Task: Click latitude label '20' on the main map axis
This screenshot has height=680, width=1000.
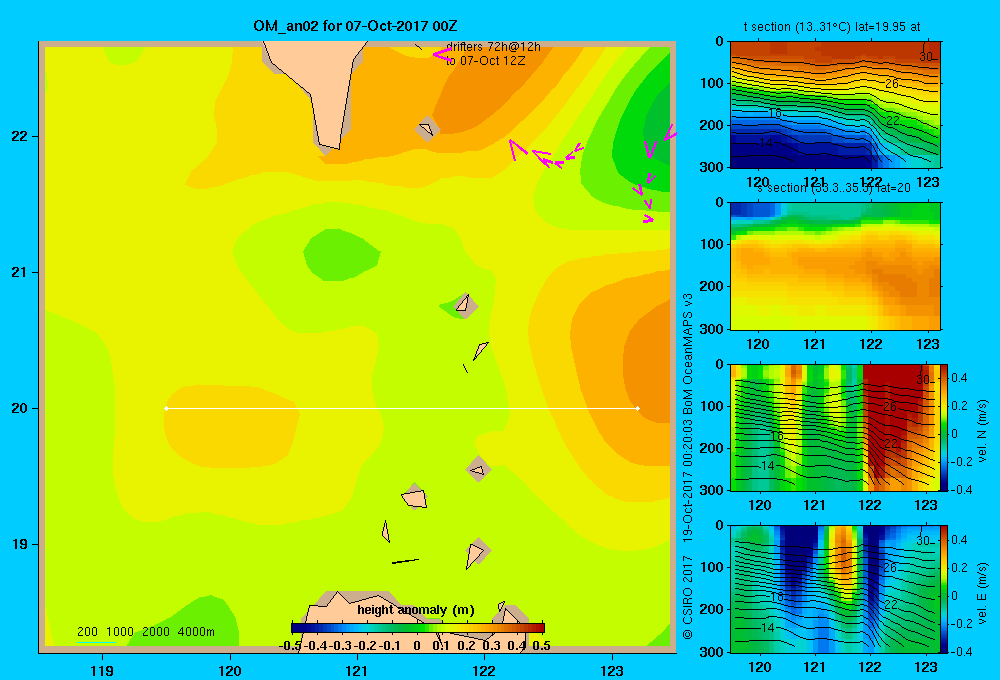Action: pos(20,408)
